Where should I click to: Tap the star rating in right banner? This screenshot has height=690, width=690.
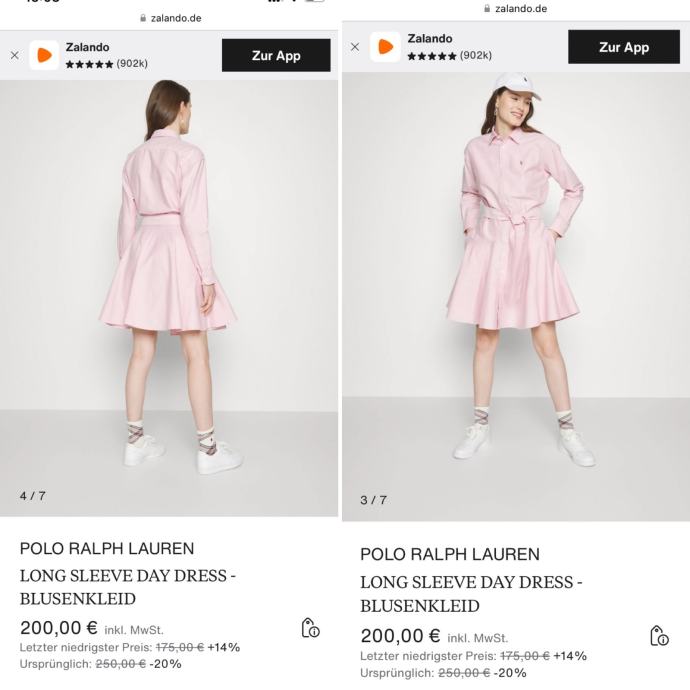click(x=431, y=56)
